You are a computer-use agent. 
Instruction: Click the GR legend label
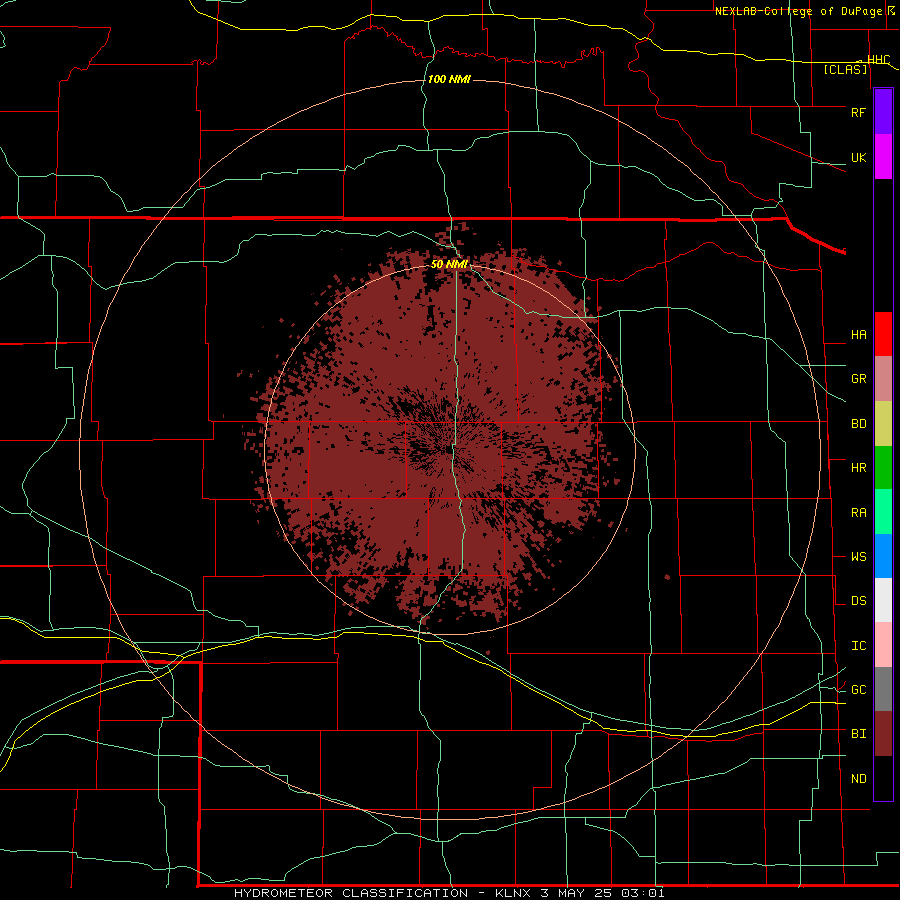(858, 379)
